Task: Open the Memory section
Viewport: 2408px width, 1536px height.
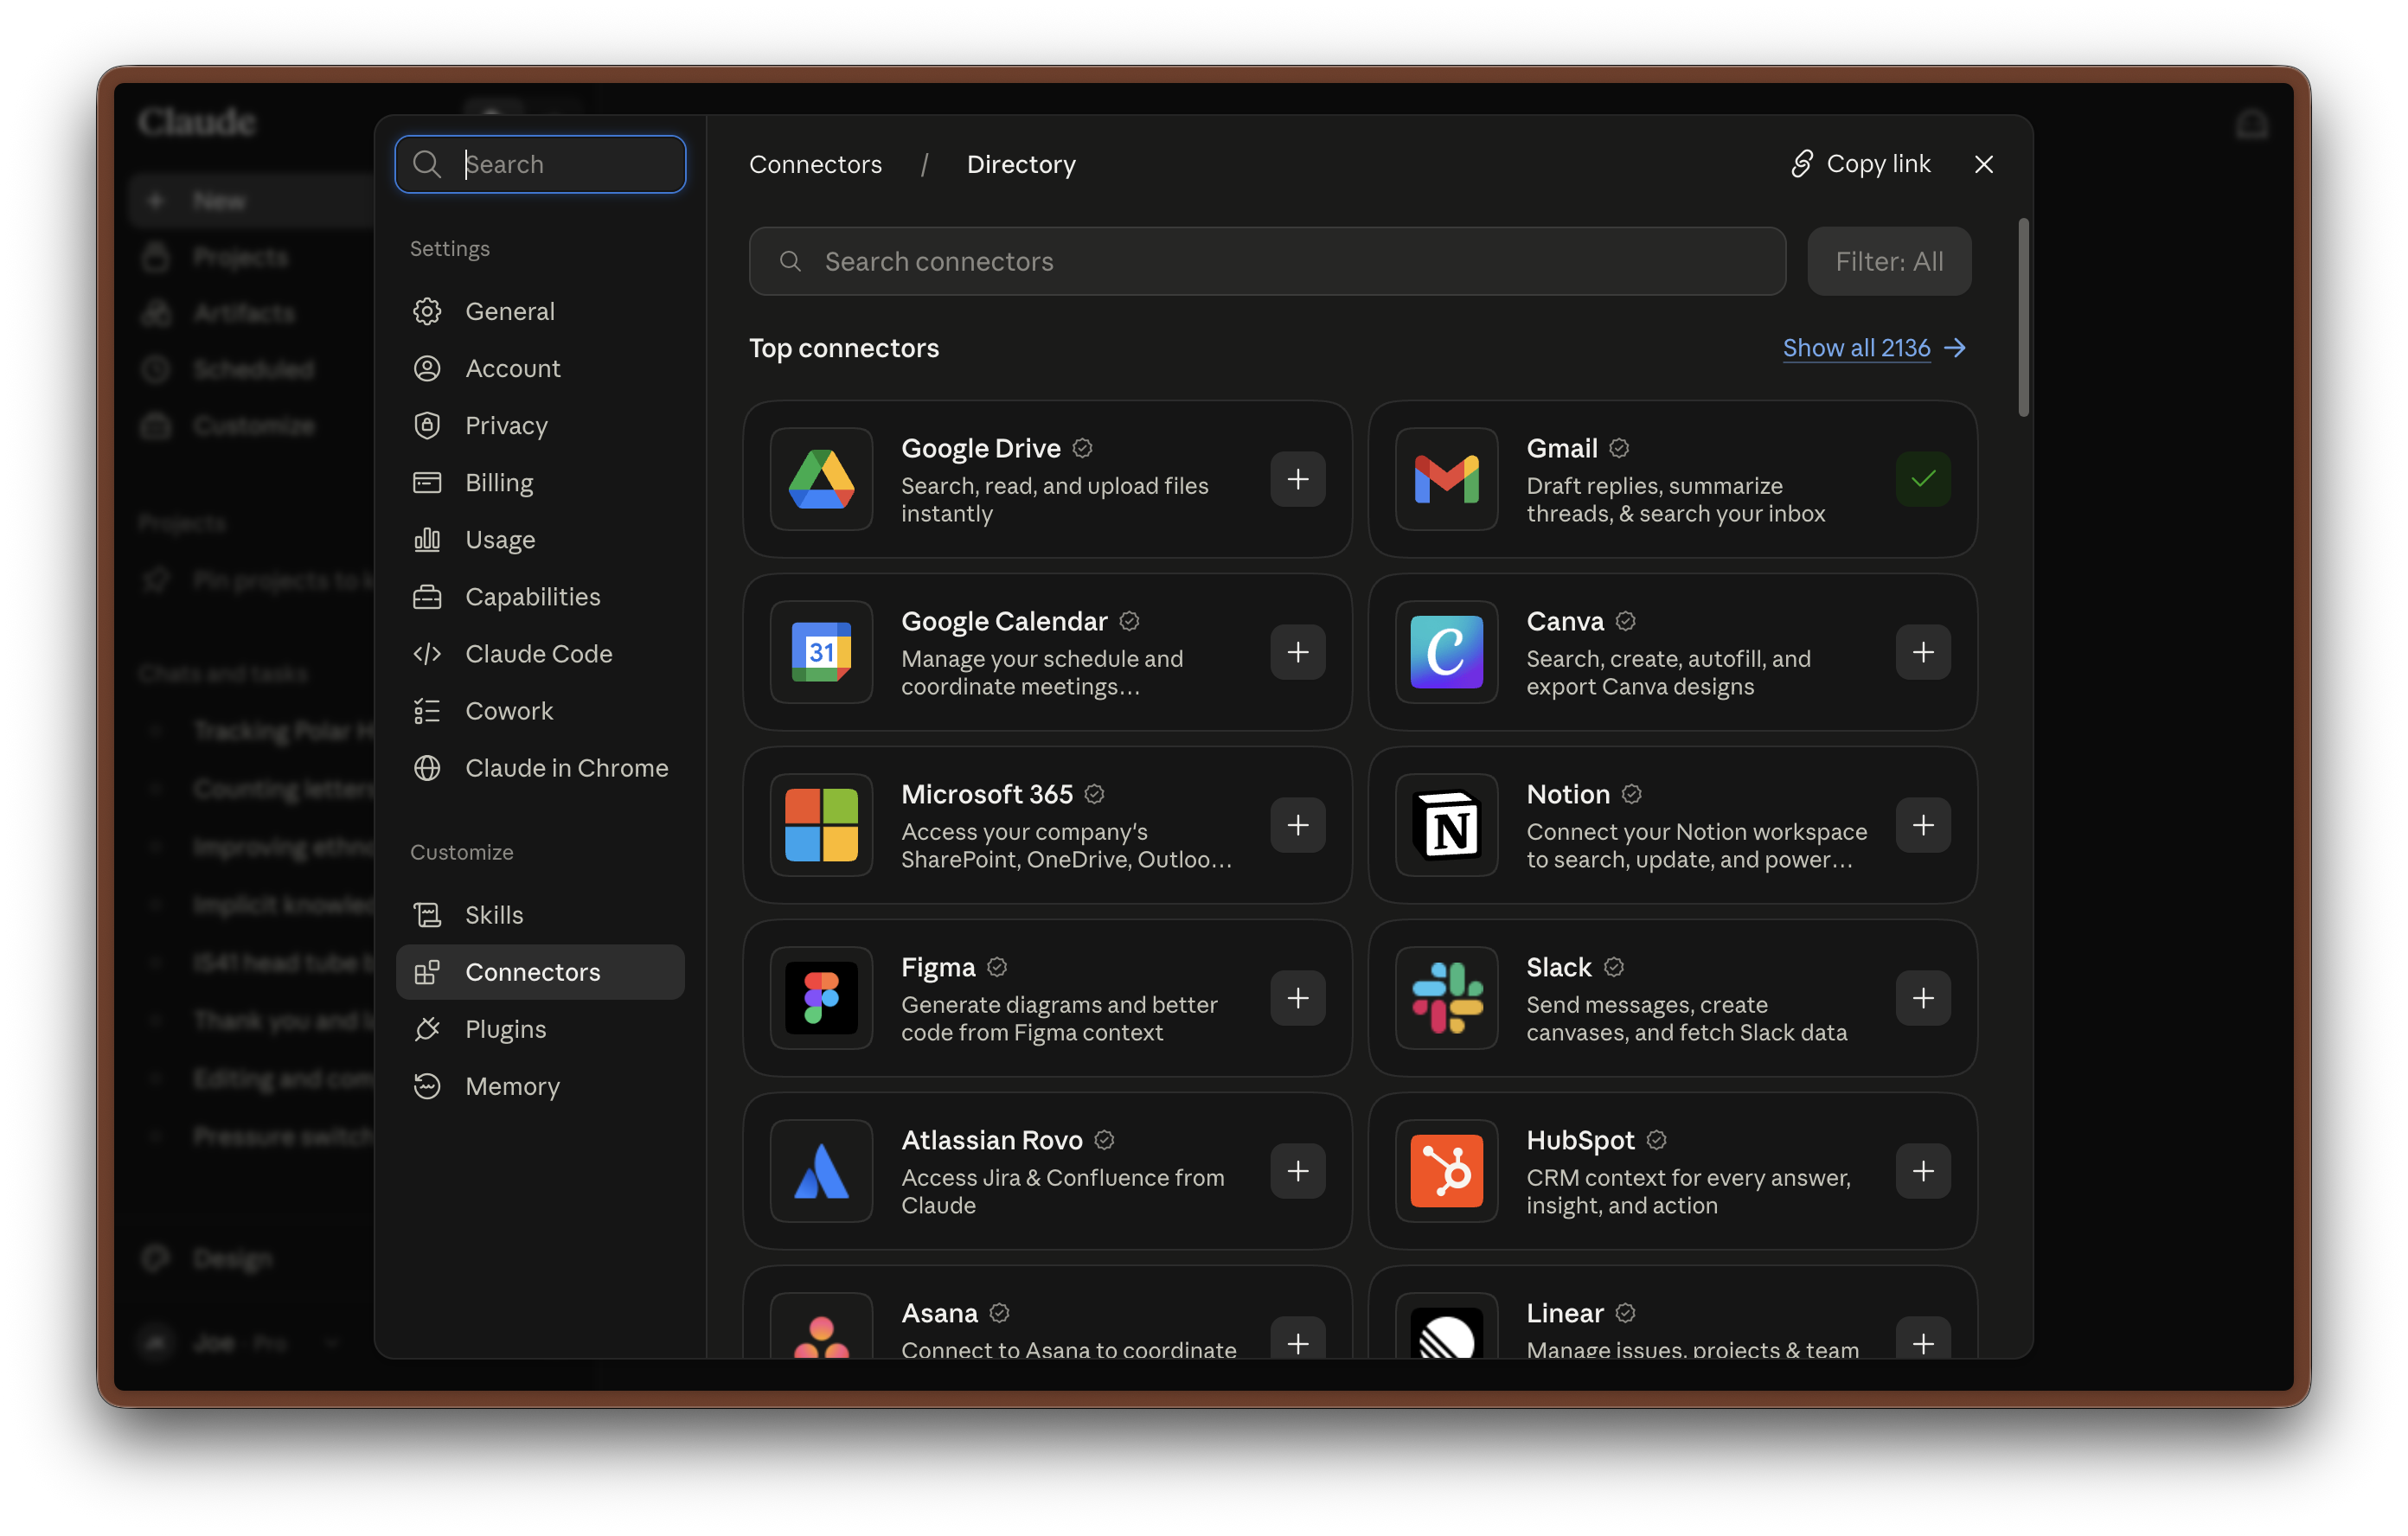Action: pyautogui.click(x=540, y=1085)
